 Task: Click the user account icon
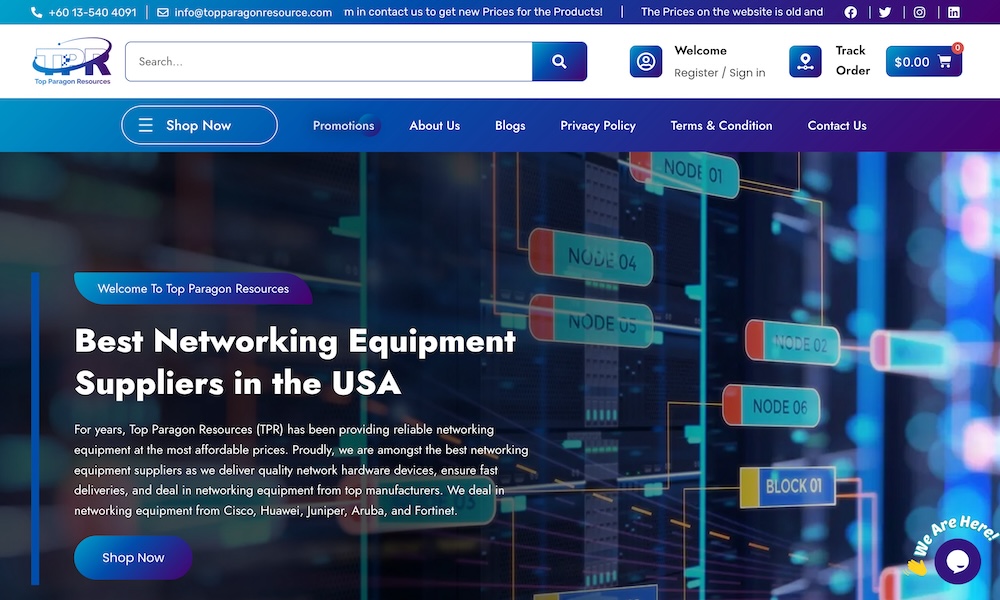646,62
